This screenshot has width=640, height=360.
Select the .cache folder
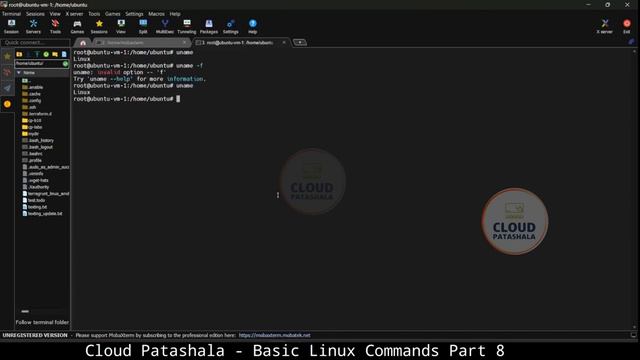[x=31, y=93]
